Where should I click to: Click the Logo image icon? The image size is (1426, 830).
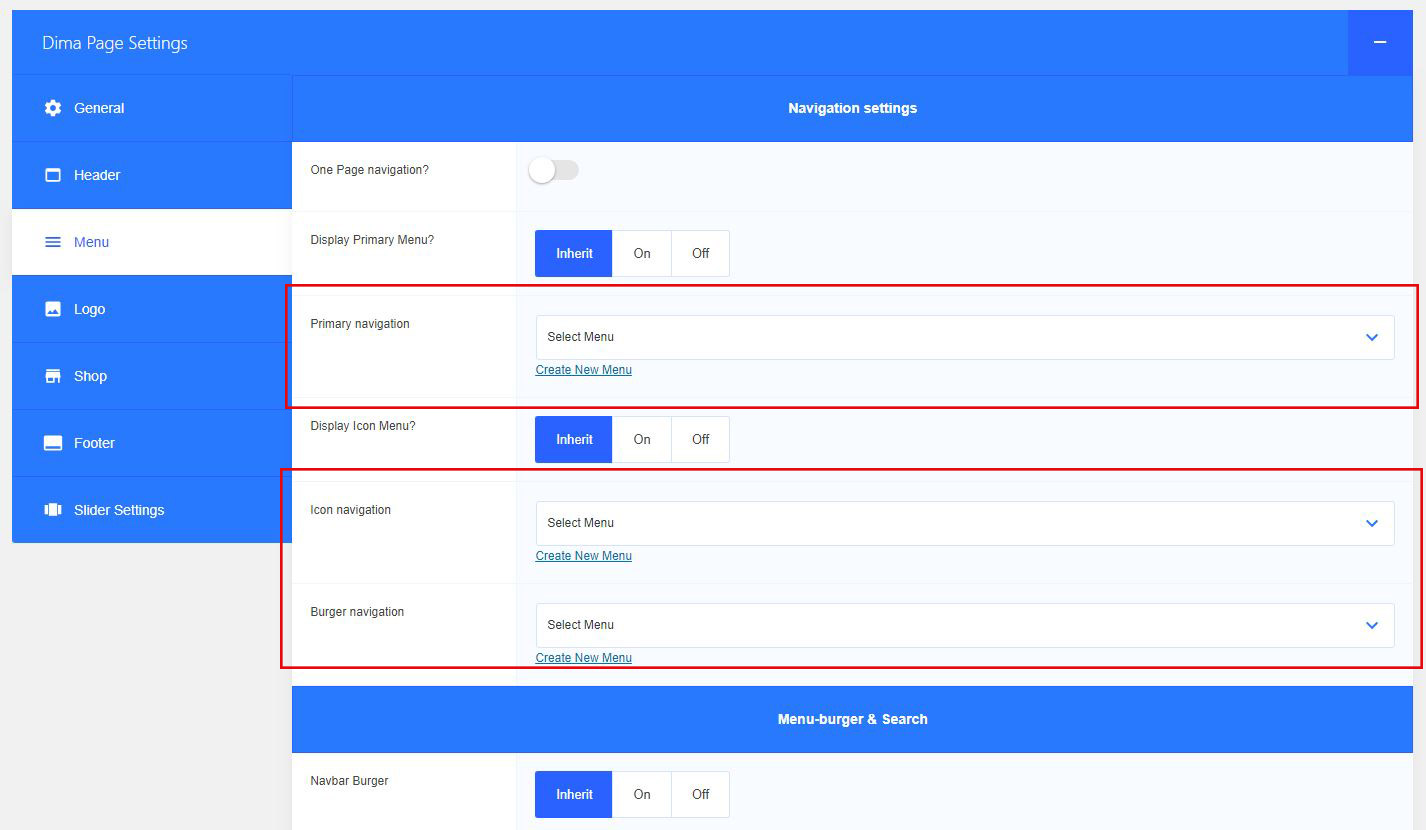(x=53, y=309)
